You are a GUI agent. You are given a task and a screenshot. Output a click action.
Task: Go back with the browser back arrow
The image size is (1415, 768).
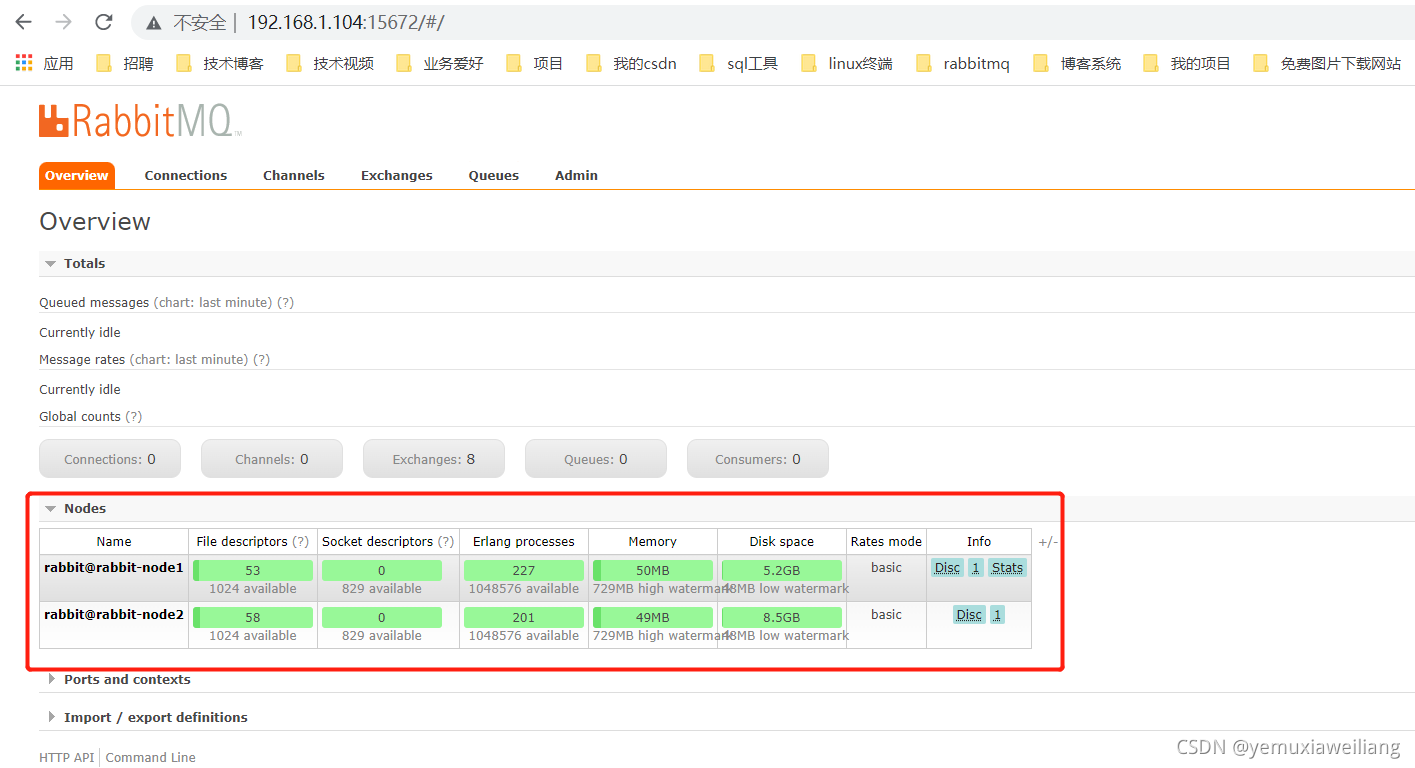[x=23, y=22]
